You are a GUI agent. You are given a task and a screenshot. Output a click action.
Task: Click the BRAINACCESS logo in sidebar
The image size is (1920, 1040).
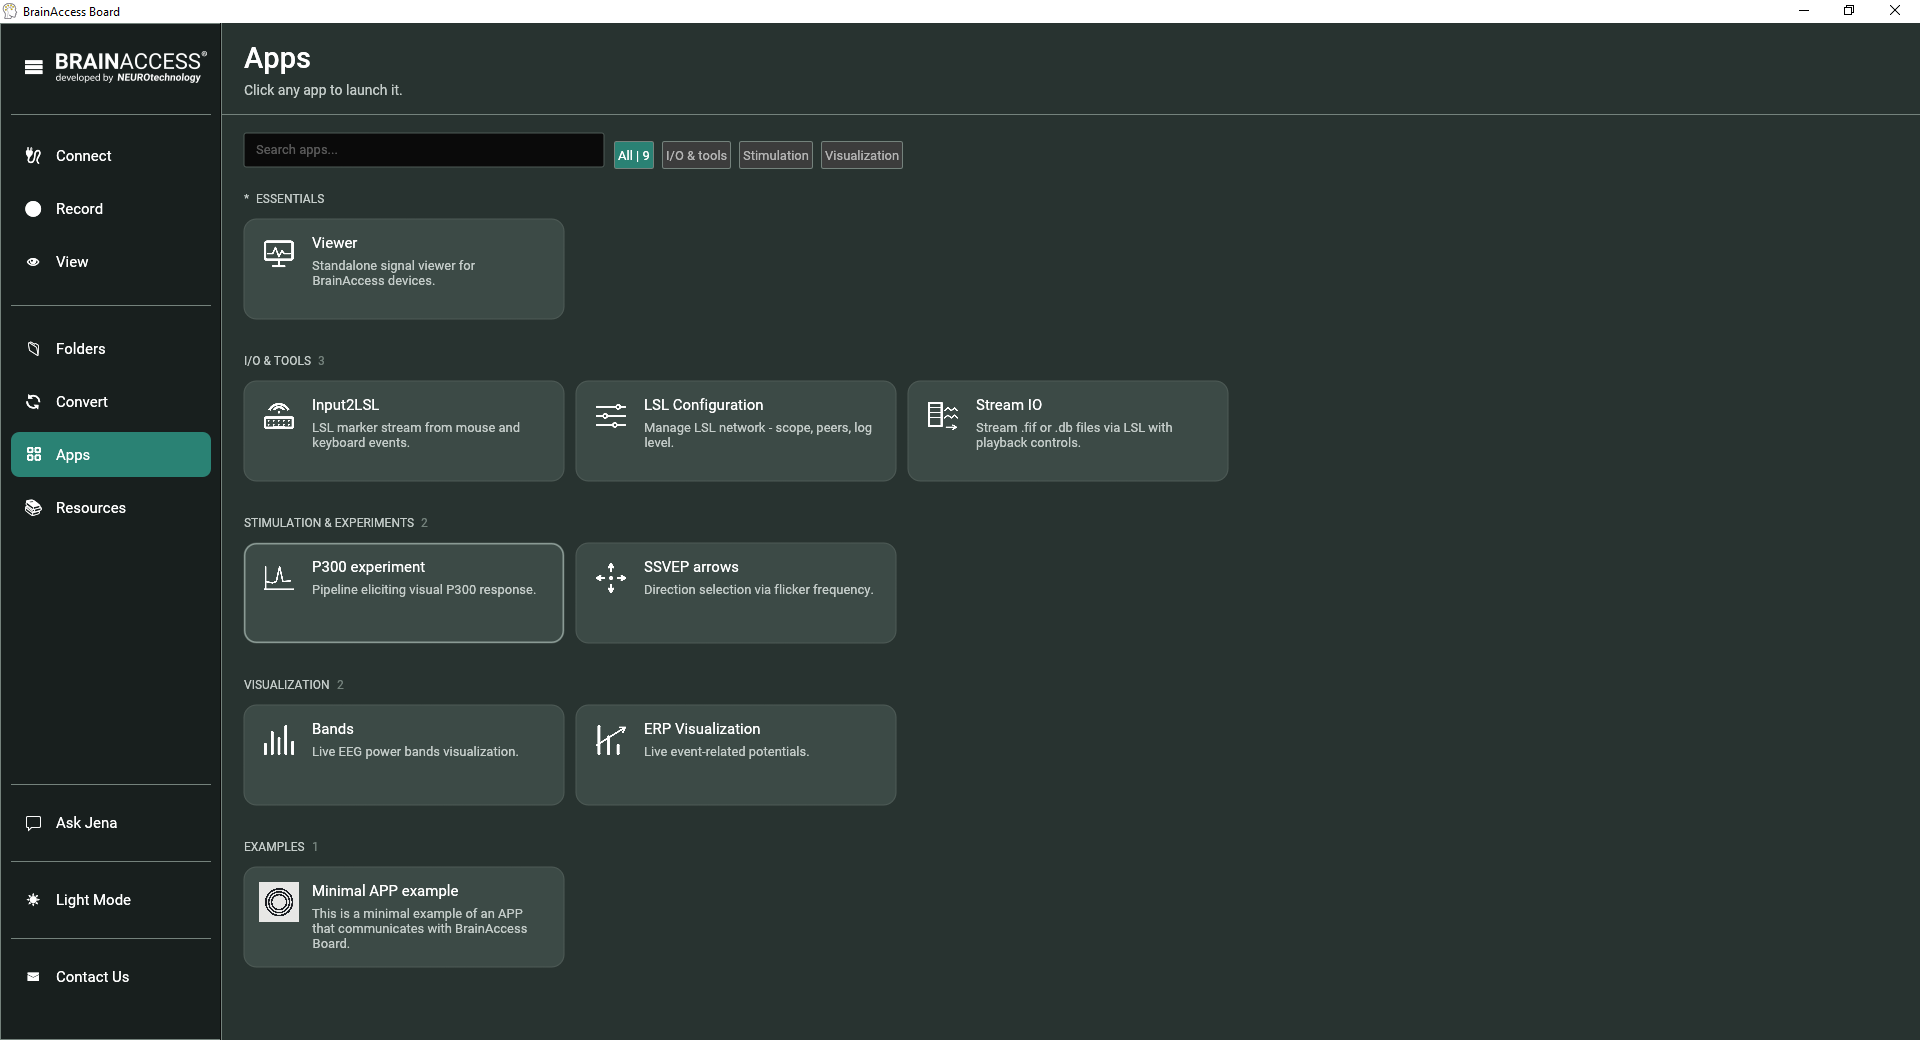click(x=131, y=67)
